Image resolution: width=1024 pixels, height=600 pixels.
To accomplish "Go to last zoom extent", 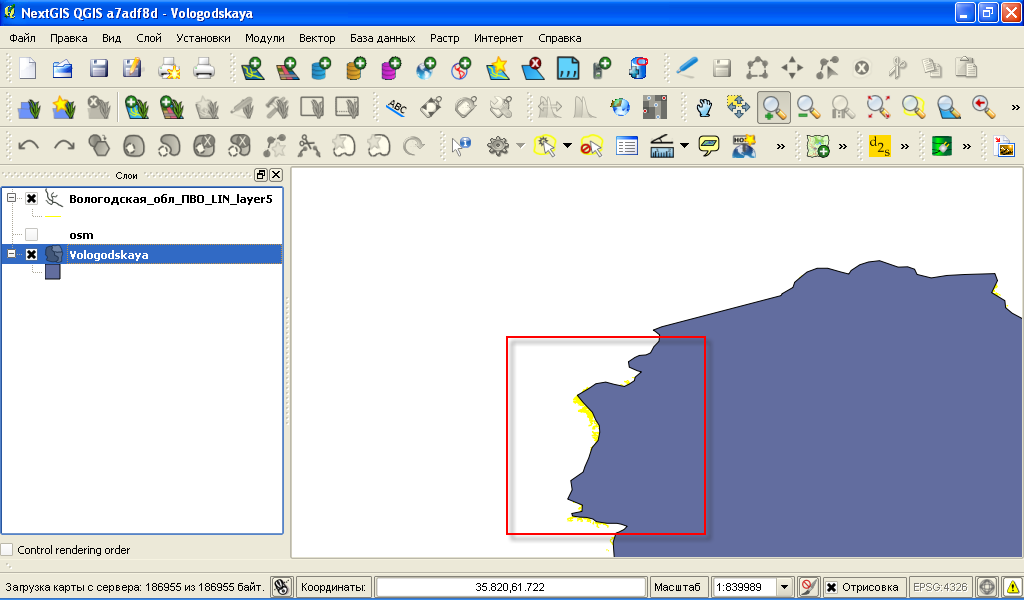I will click(x=983, y=107).
